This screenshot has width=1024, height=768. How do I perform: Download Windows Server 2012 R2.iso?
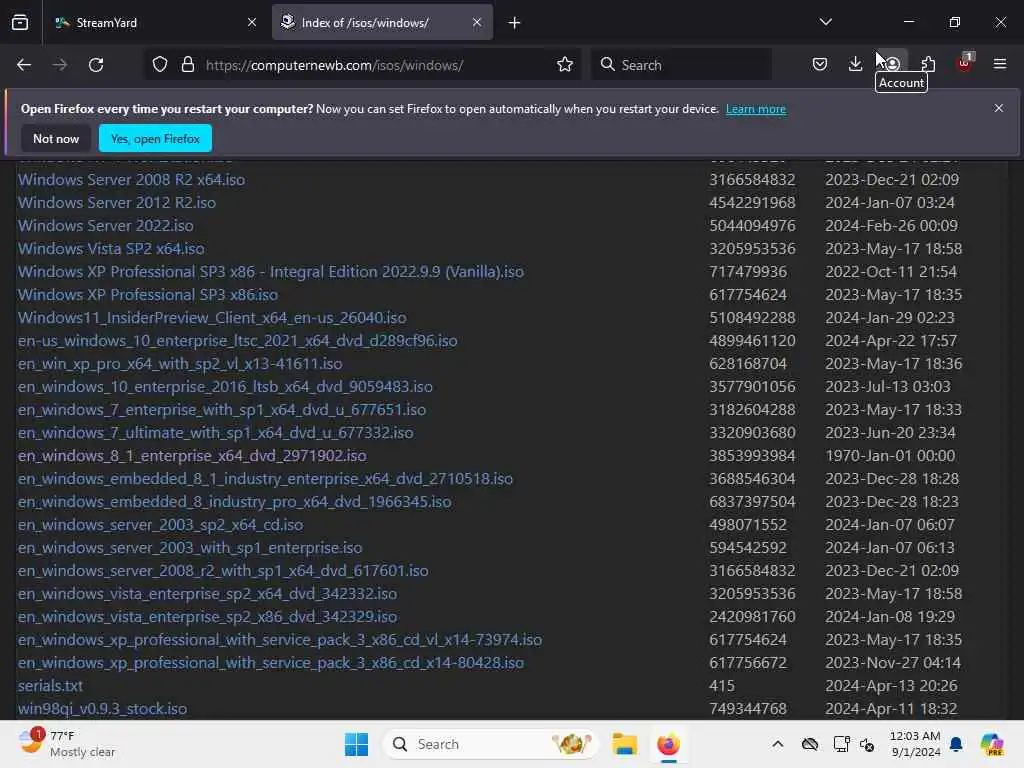coord(117,202)
